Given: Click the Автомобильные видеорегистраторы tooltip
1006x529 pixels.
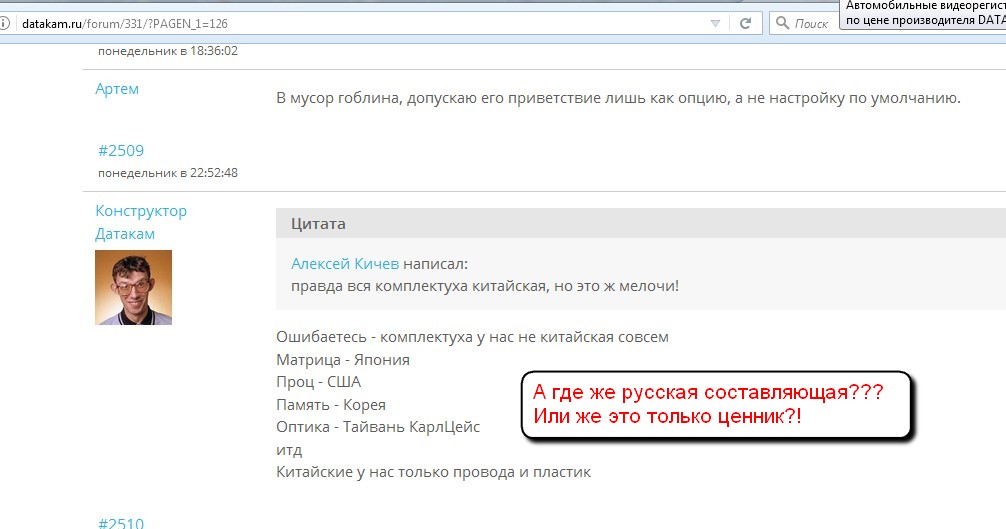Looking at the screenshot, I should [x=922, y=13].
